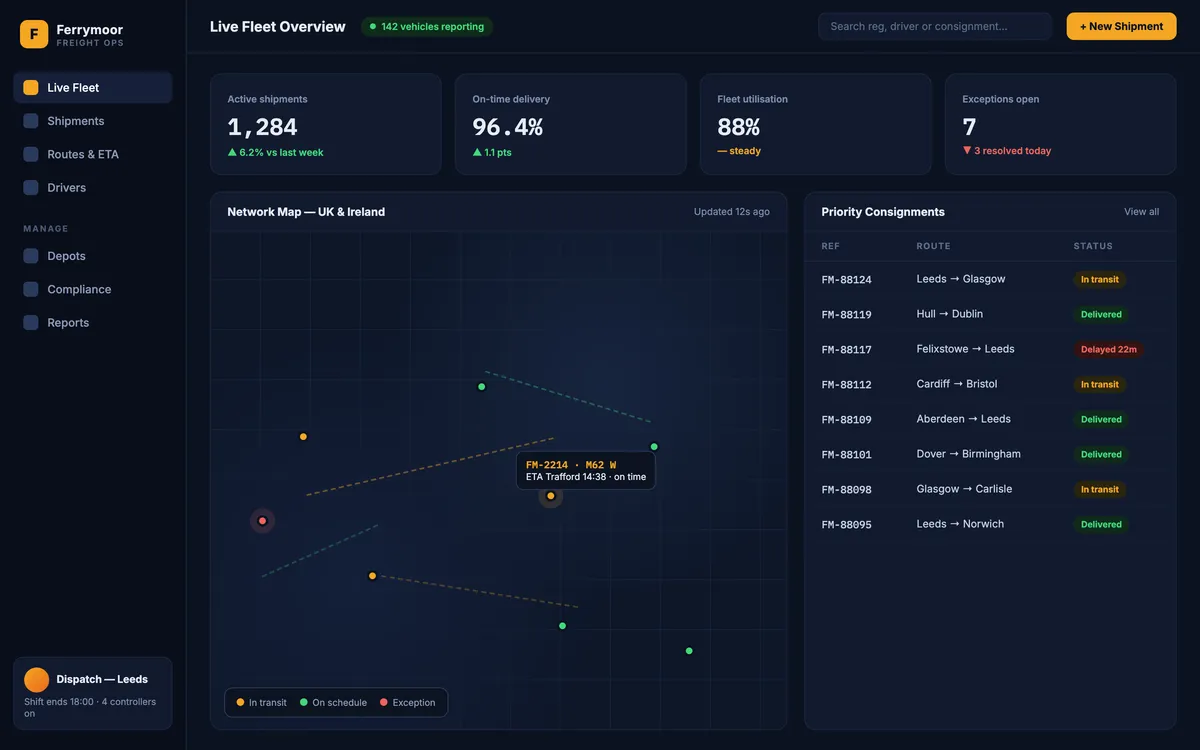
Task: Click the 142 vehicles reporting badge
Action: point(427,27)
